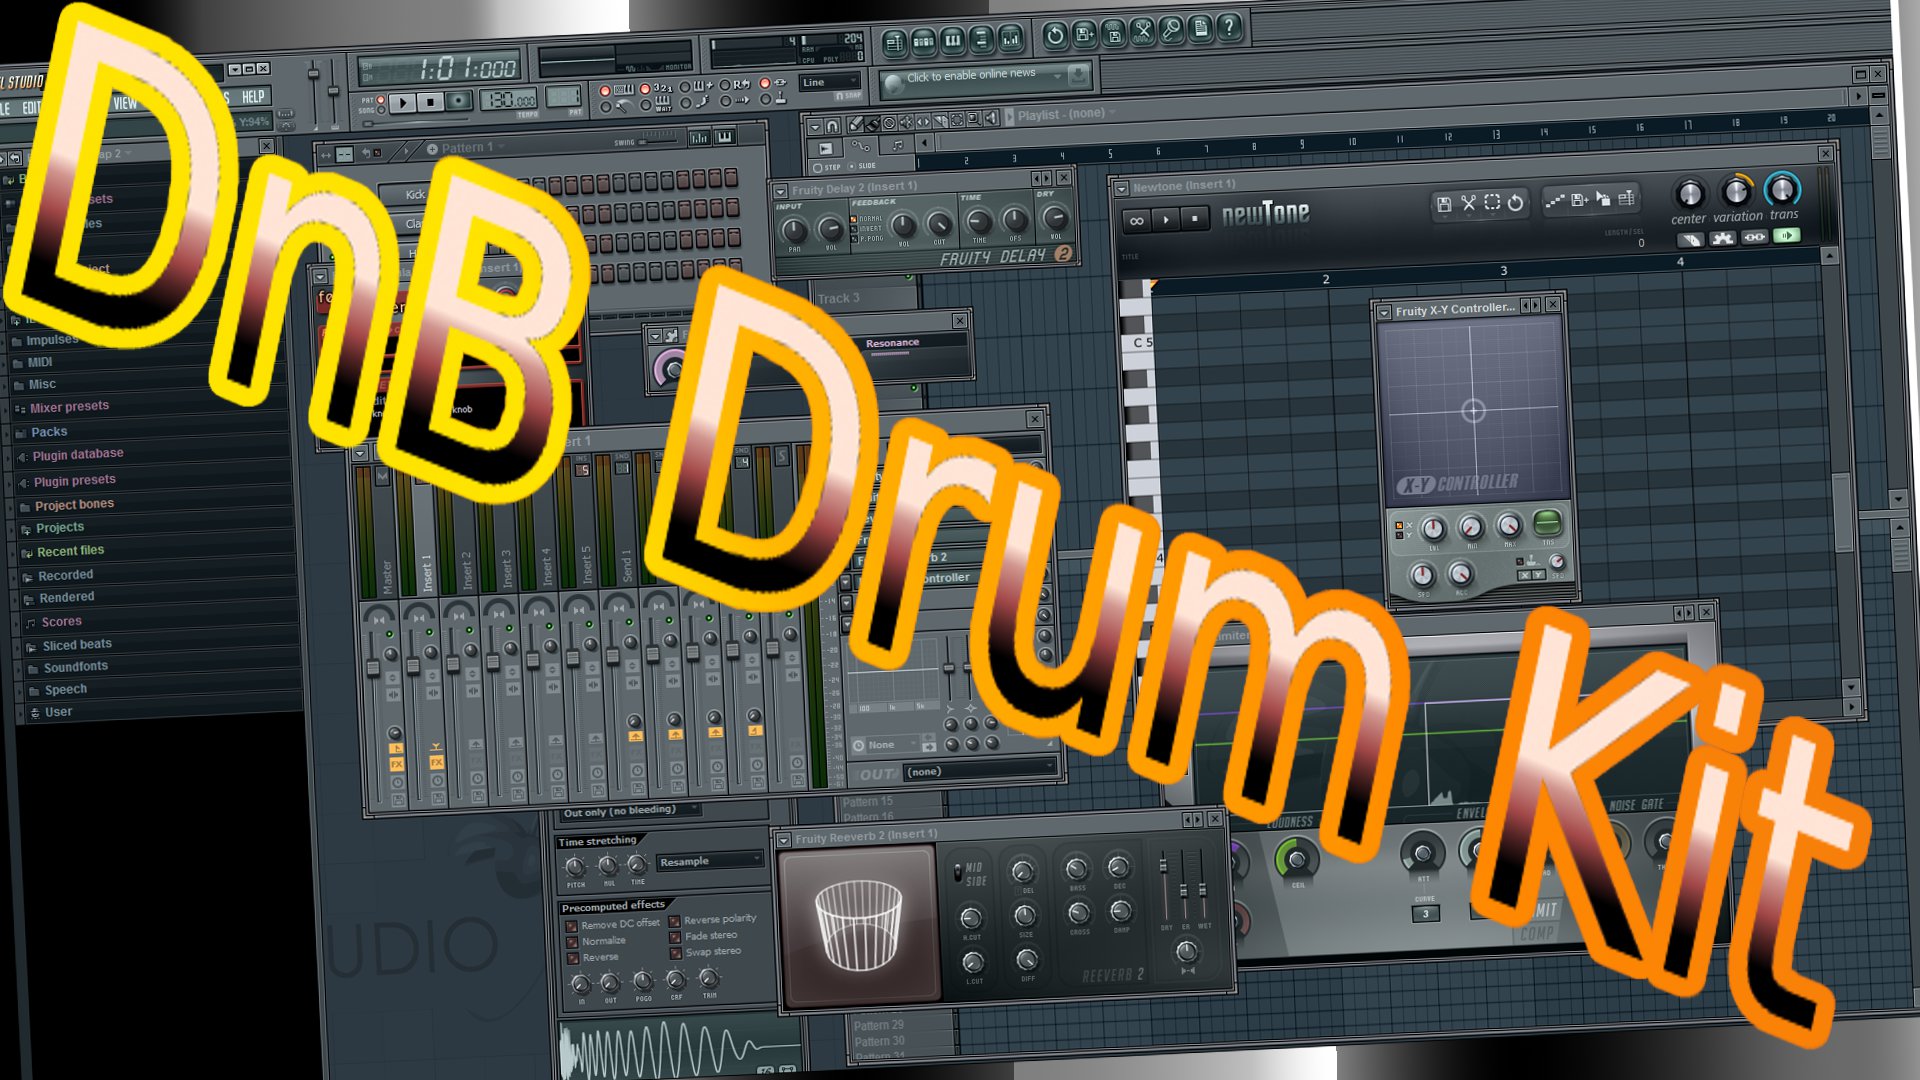Click the tempo display field
The width and height of the screenshot is (1920, 1080).
click(509, 99)
